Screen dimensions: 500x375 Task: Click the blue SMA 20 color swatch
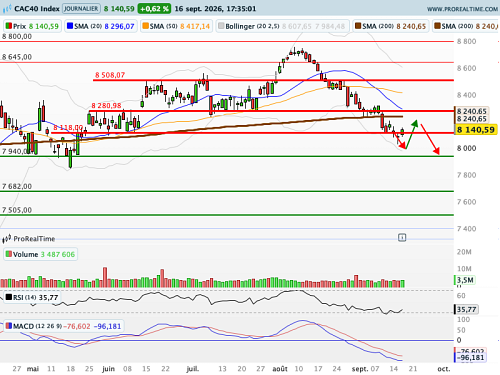coord(70,26)
